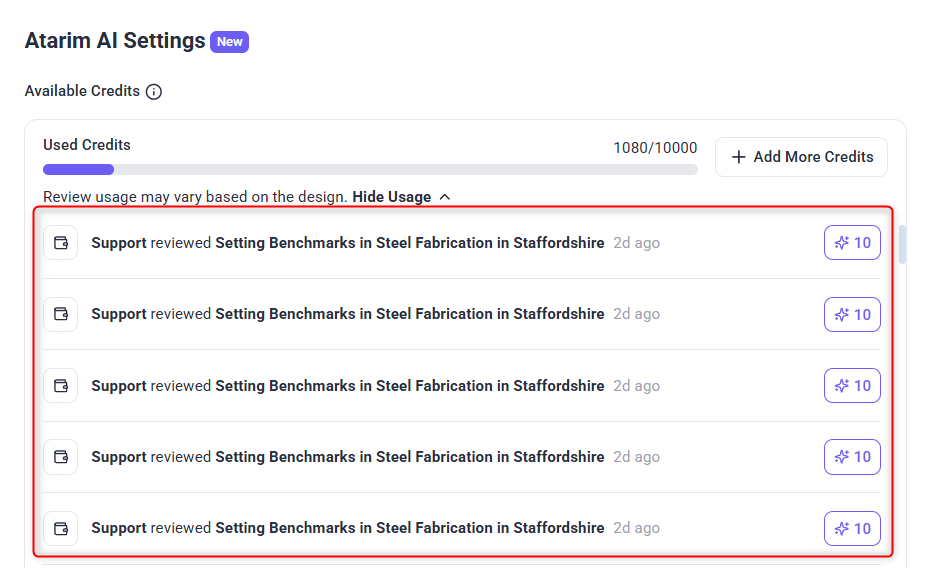Collapse usage list with Hide Usage
938x568 pixels.
point(391,197)
